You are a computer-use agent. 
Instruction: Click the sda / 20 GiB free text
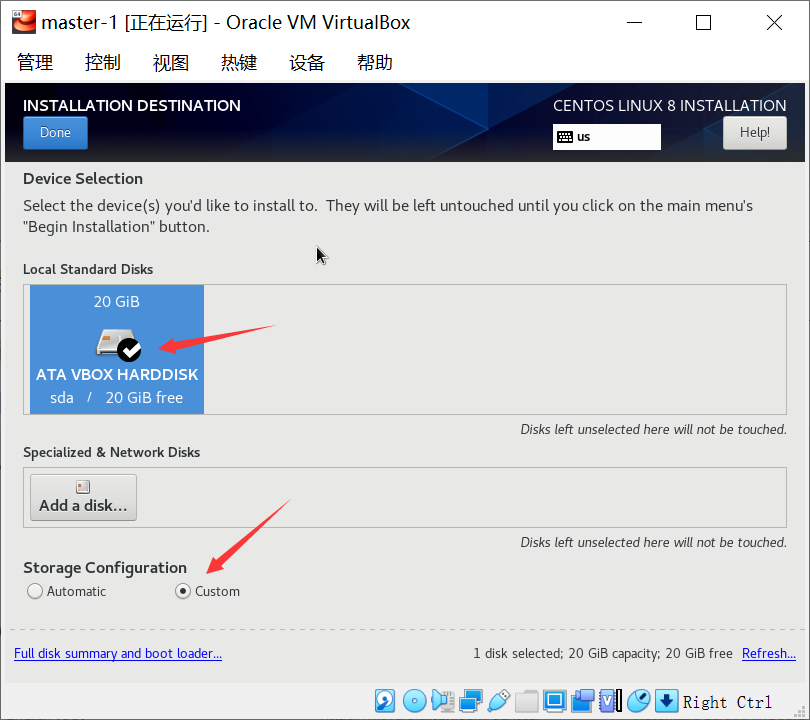(117, 398)
